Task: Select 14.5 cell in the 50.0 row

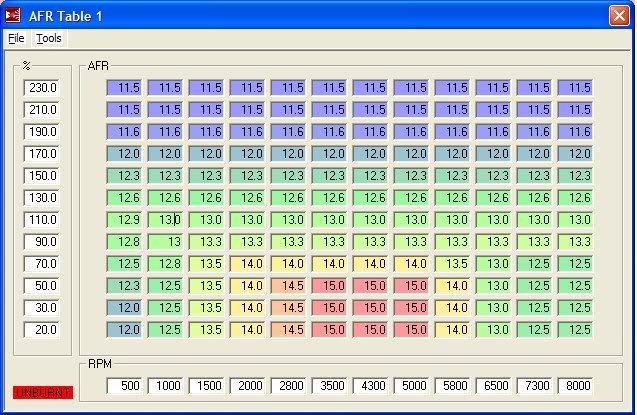Action: [288, 285]
